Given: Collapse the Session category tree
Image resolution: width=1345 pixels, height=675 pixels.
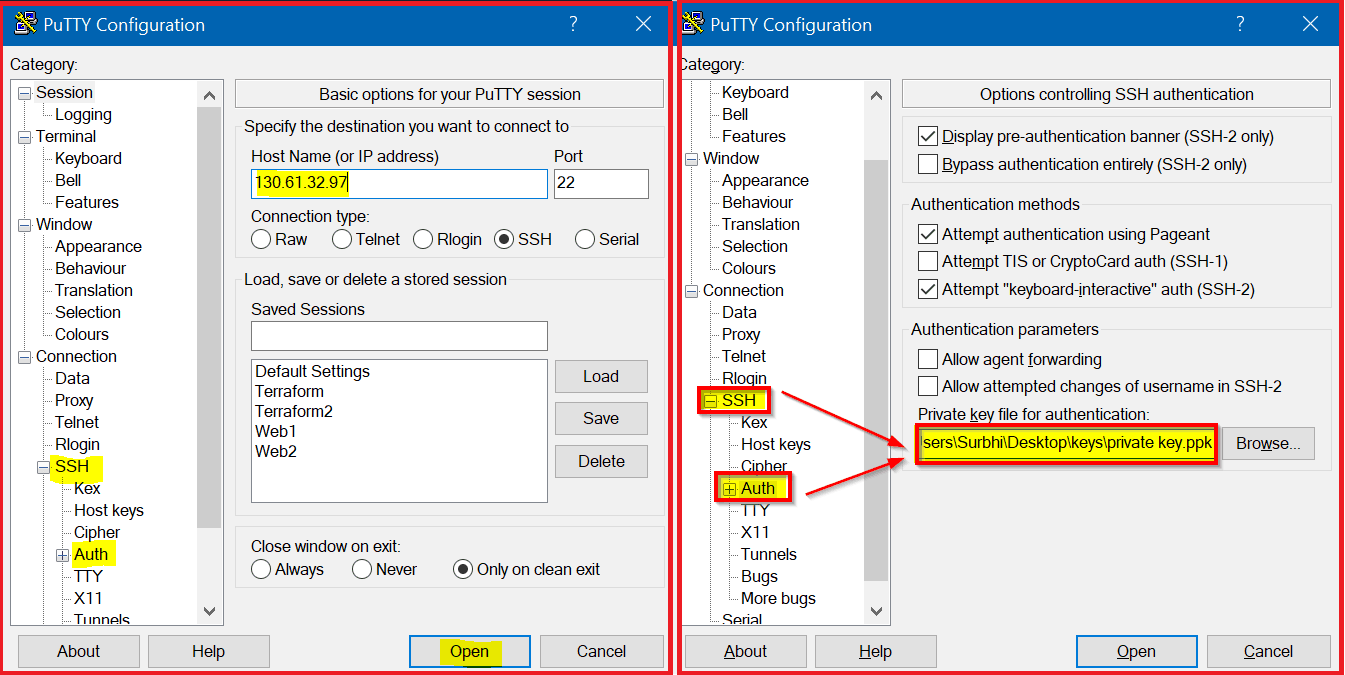Looking at the screenshot, I should pos(26,92).
